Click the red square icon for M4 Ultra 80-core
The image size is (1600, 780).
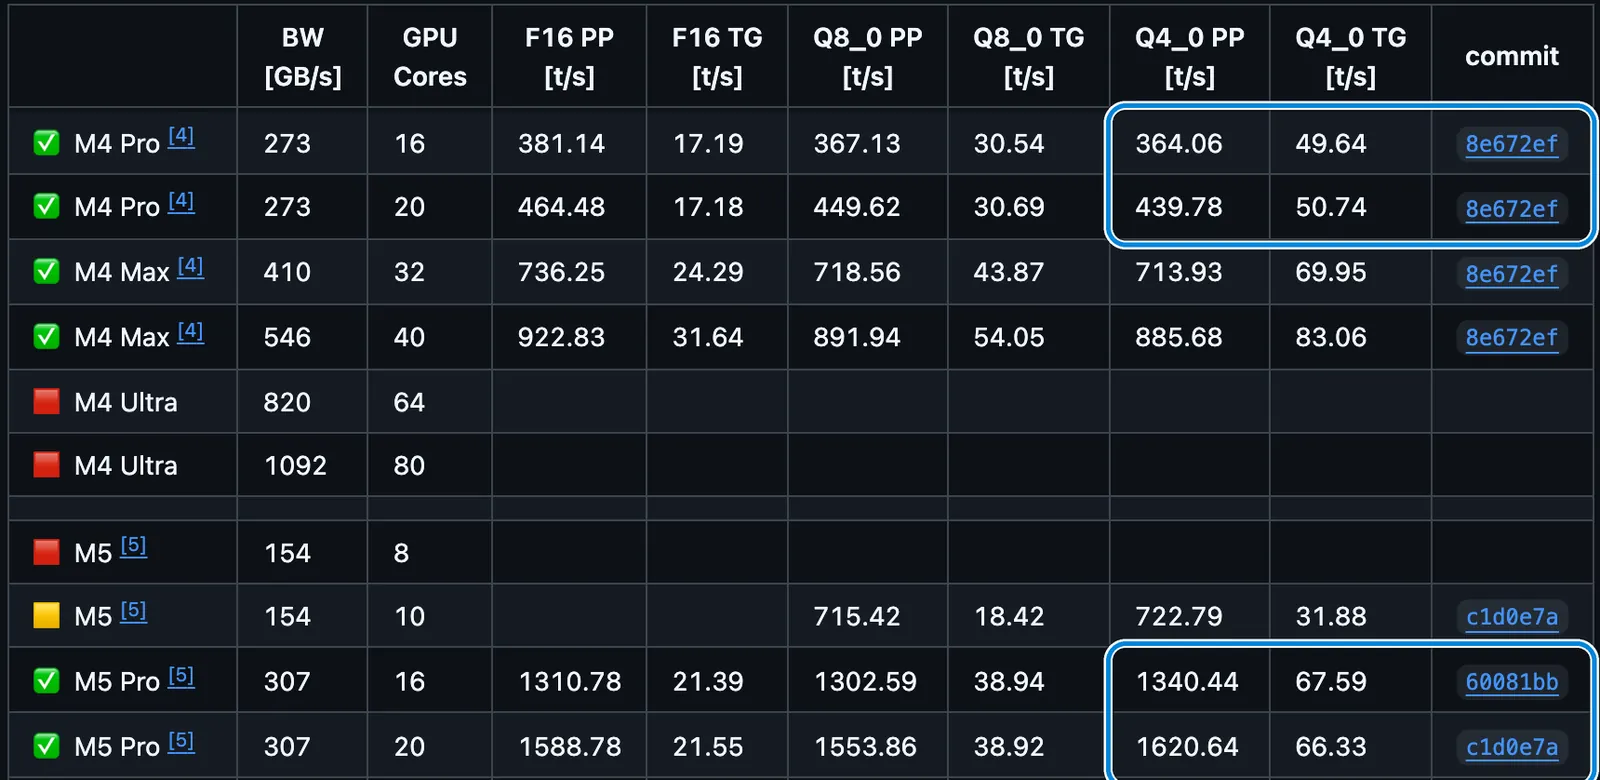[x=46, y=464]
